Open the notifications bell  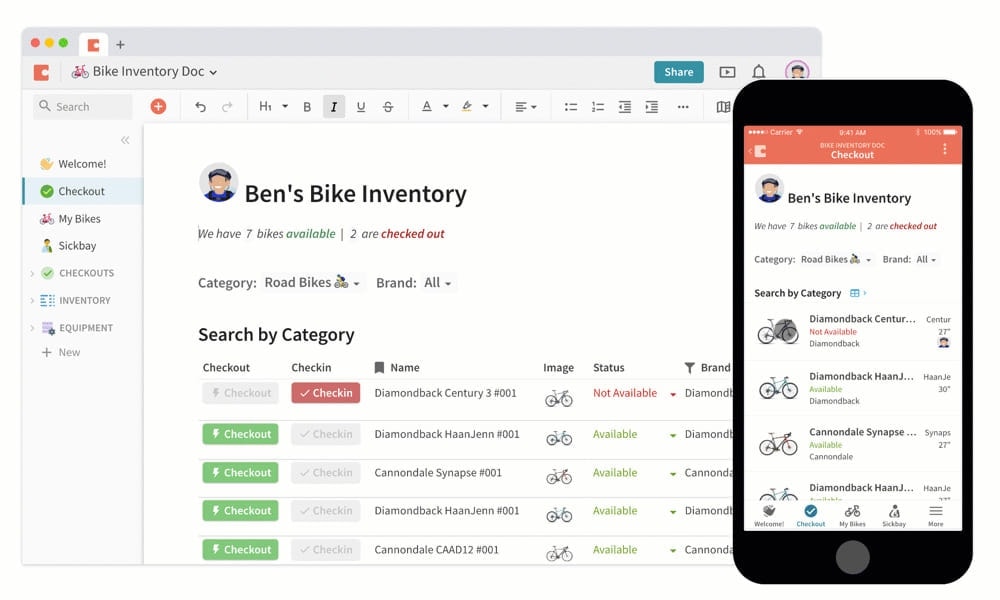(x=758, y=71)
